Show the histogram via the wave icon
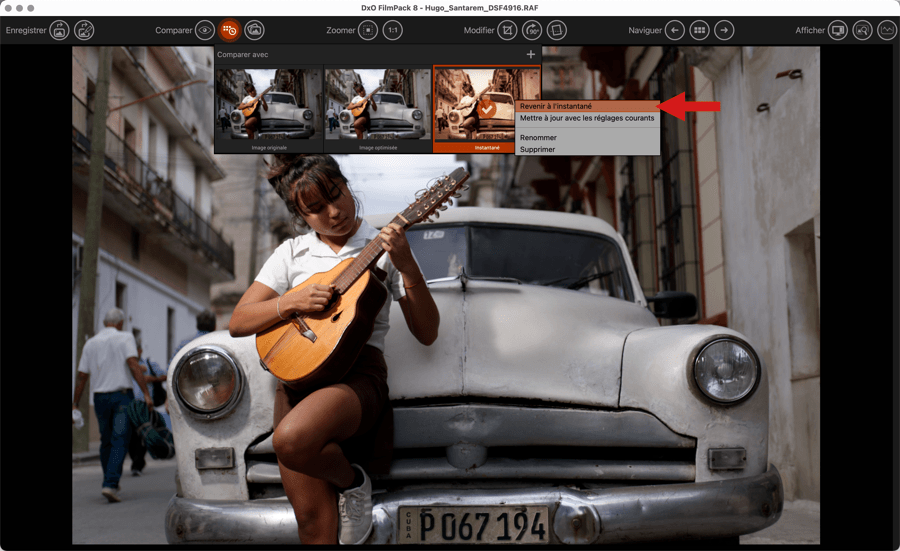Viewport: 900px width, 551px height. pyautogui.click(x=887, y=31)
